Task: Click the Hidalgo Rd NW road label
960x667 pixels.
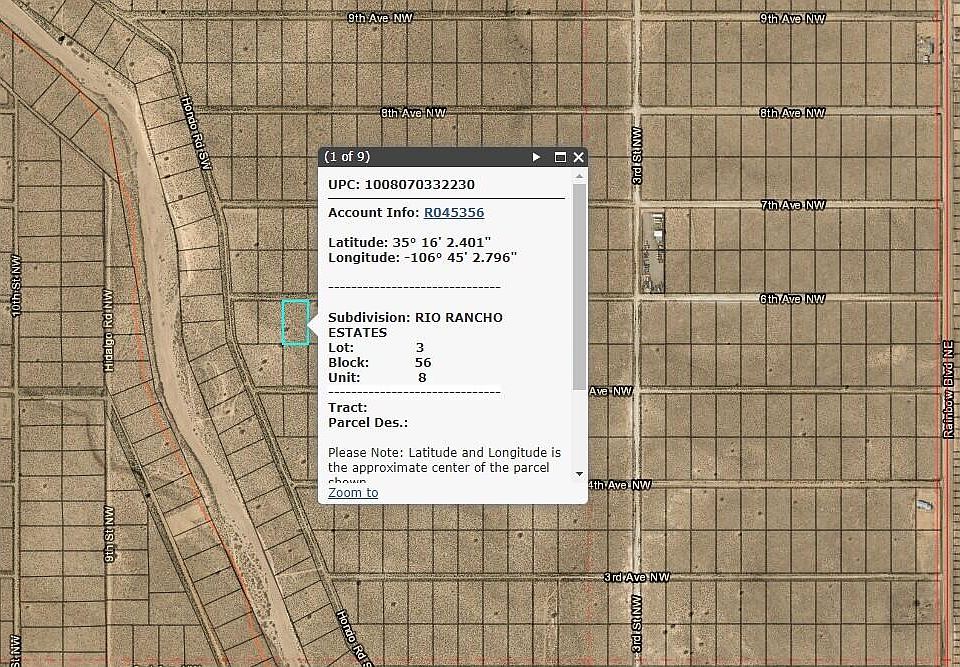Action: pyautogui.click(x=108, y=332)
